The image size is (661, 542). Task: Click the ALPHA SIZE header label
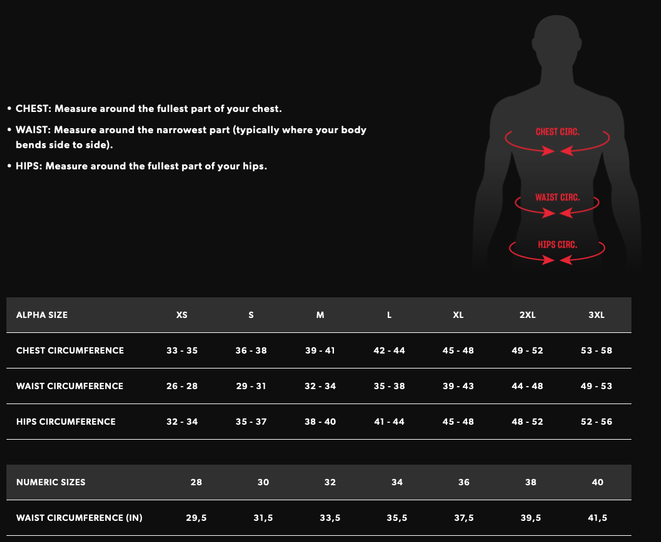[x=42, y=315]
